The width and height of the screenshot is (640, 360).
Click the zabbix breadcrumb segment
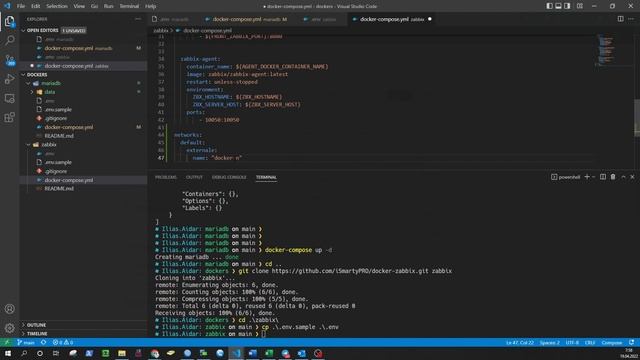(x=161, y=30)
